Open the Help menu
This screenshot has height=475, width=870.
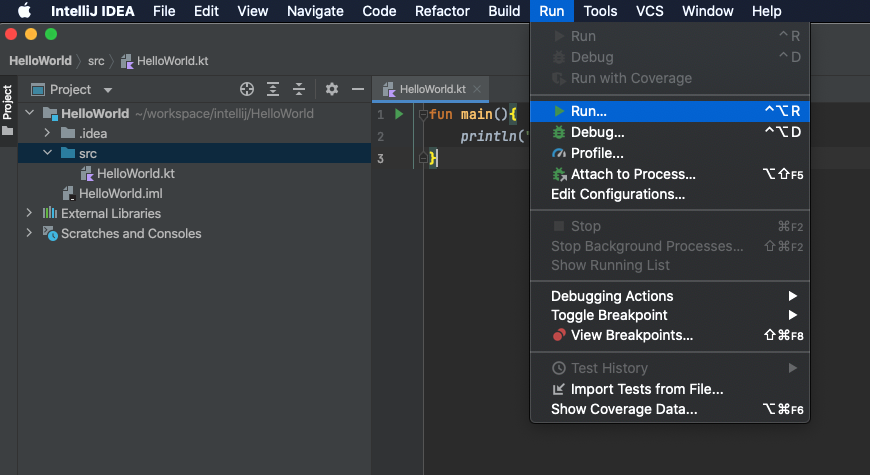coord(766,11)
